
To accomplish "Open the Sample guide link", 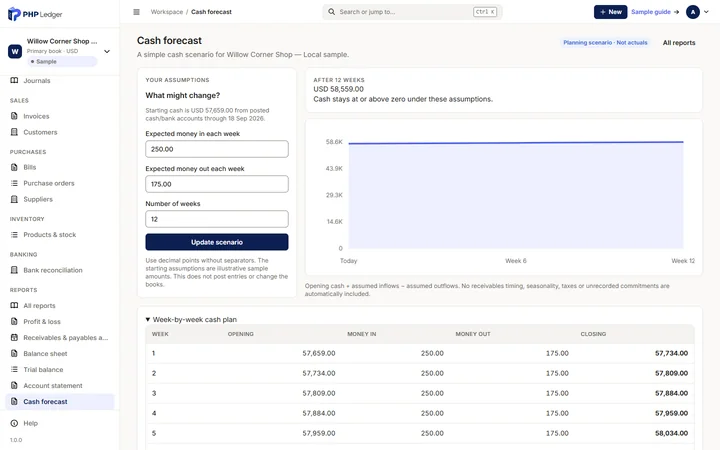I will 651,12.
